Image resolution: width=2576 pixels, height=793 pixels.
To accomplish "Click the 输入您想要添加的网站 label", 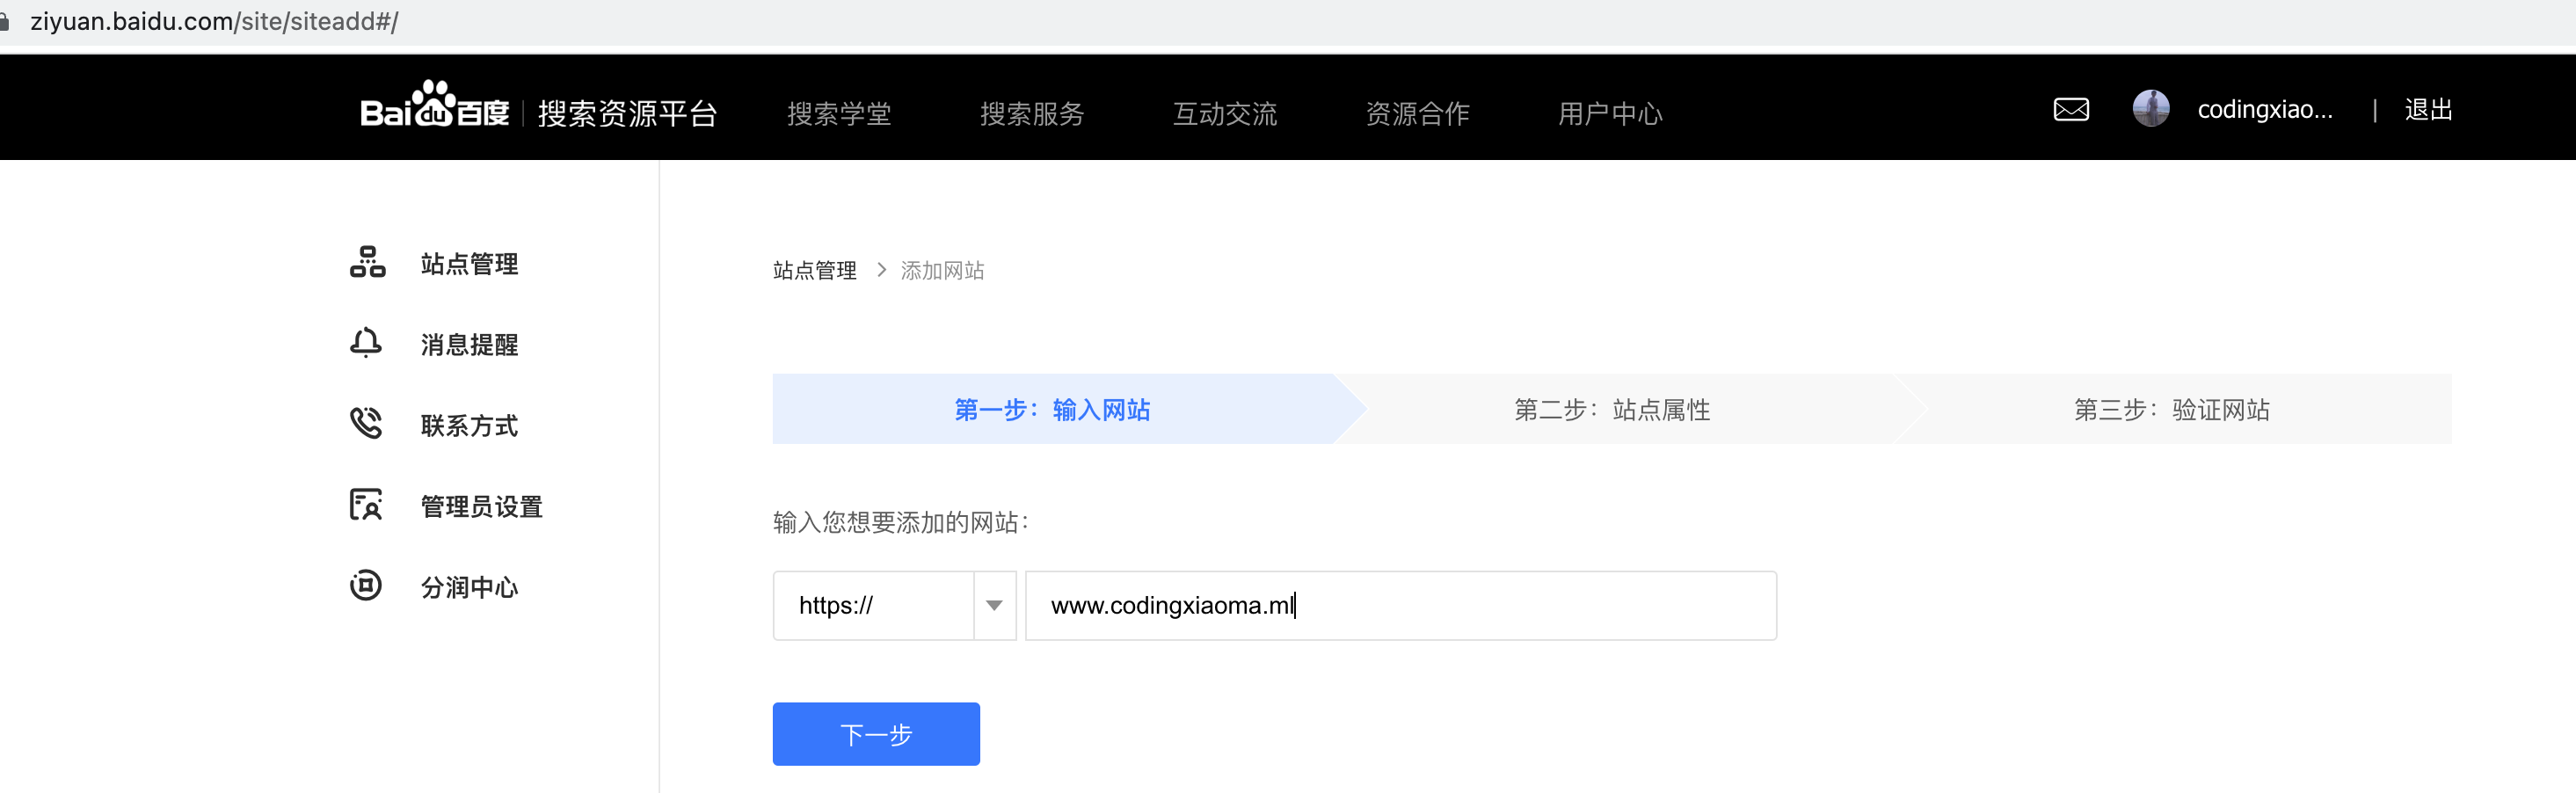I will click(901, 522).
